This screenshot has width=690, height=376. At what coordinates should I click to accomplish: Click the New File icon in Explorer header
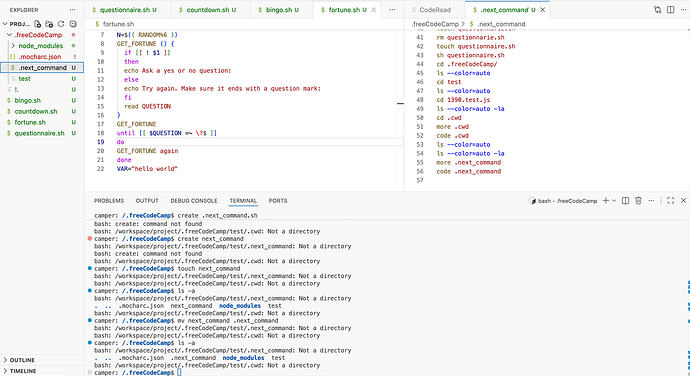click(38, 24)
